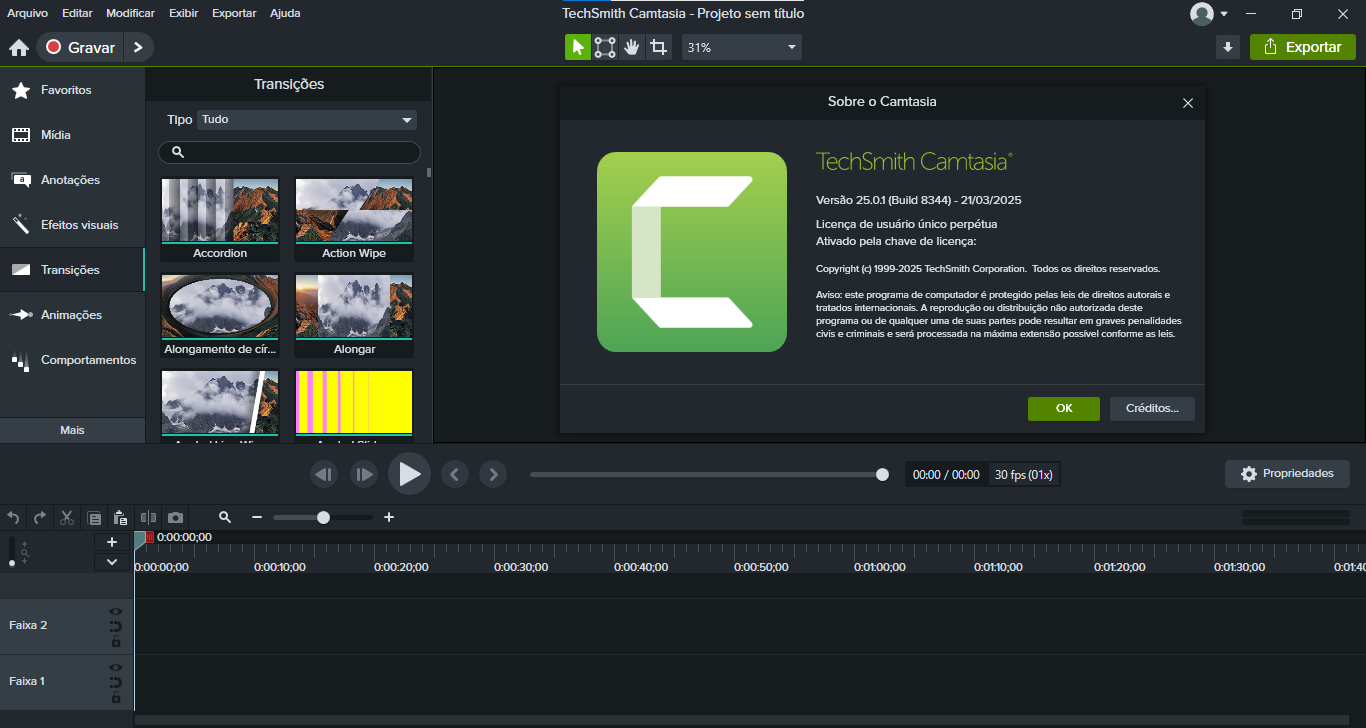
Task: Open the Tipo dropdown showing Tudo
Action: click(306, 120)
